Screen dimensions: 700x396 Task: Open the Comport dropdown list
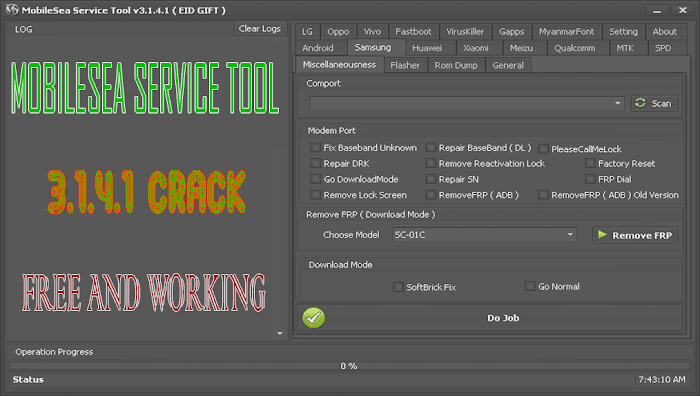[617, 103]
